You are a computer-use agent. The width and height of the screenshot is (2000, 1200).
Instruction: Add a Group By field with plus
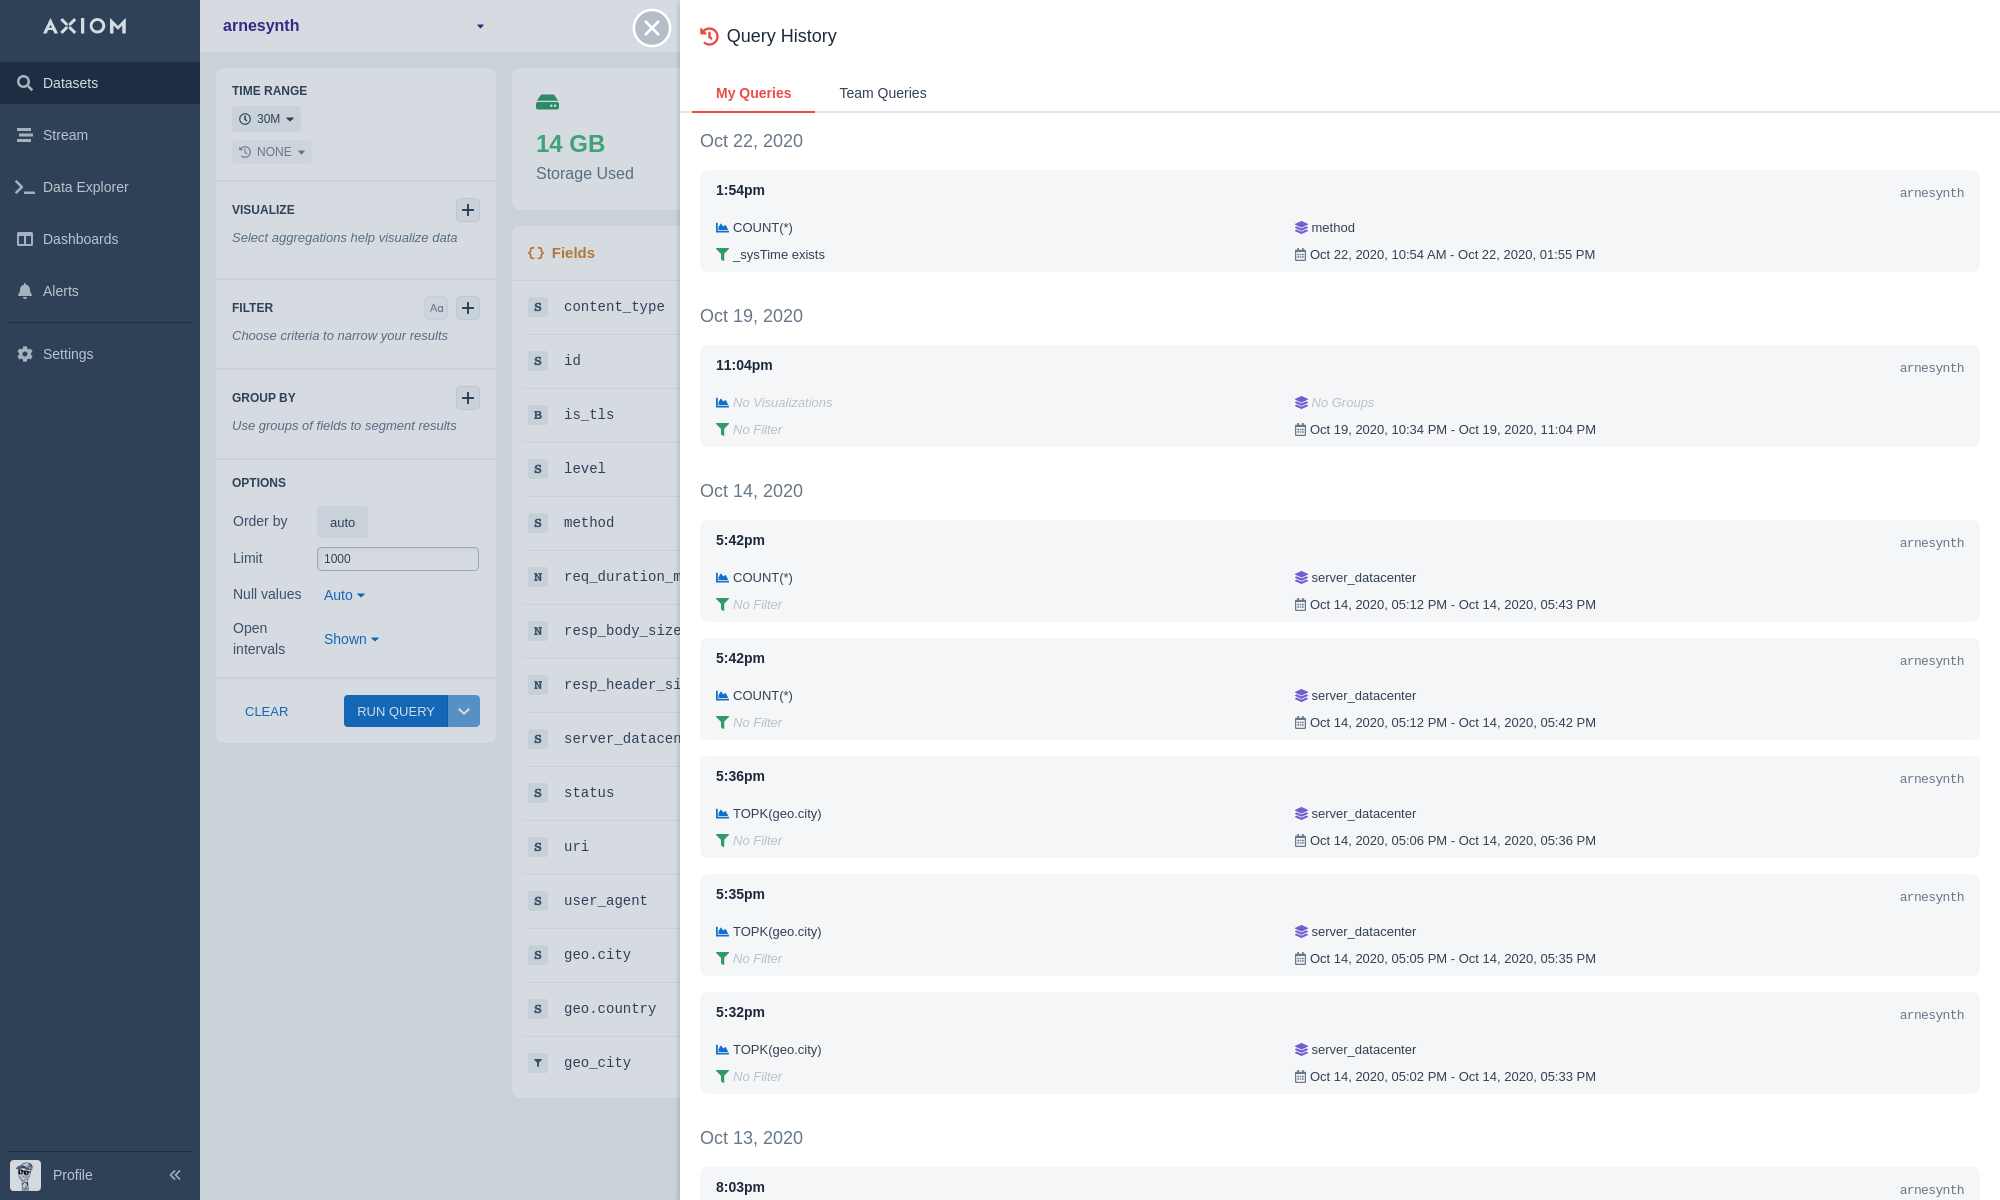tap(467, 398)
